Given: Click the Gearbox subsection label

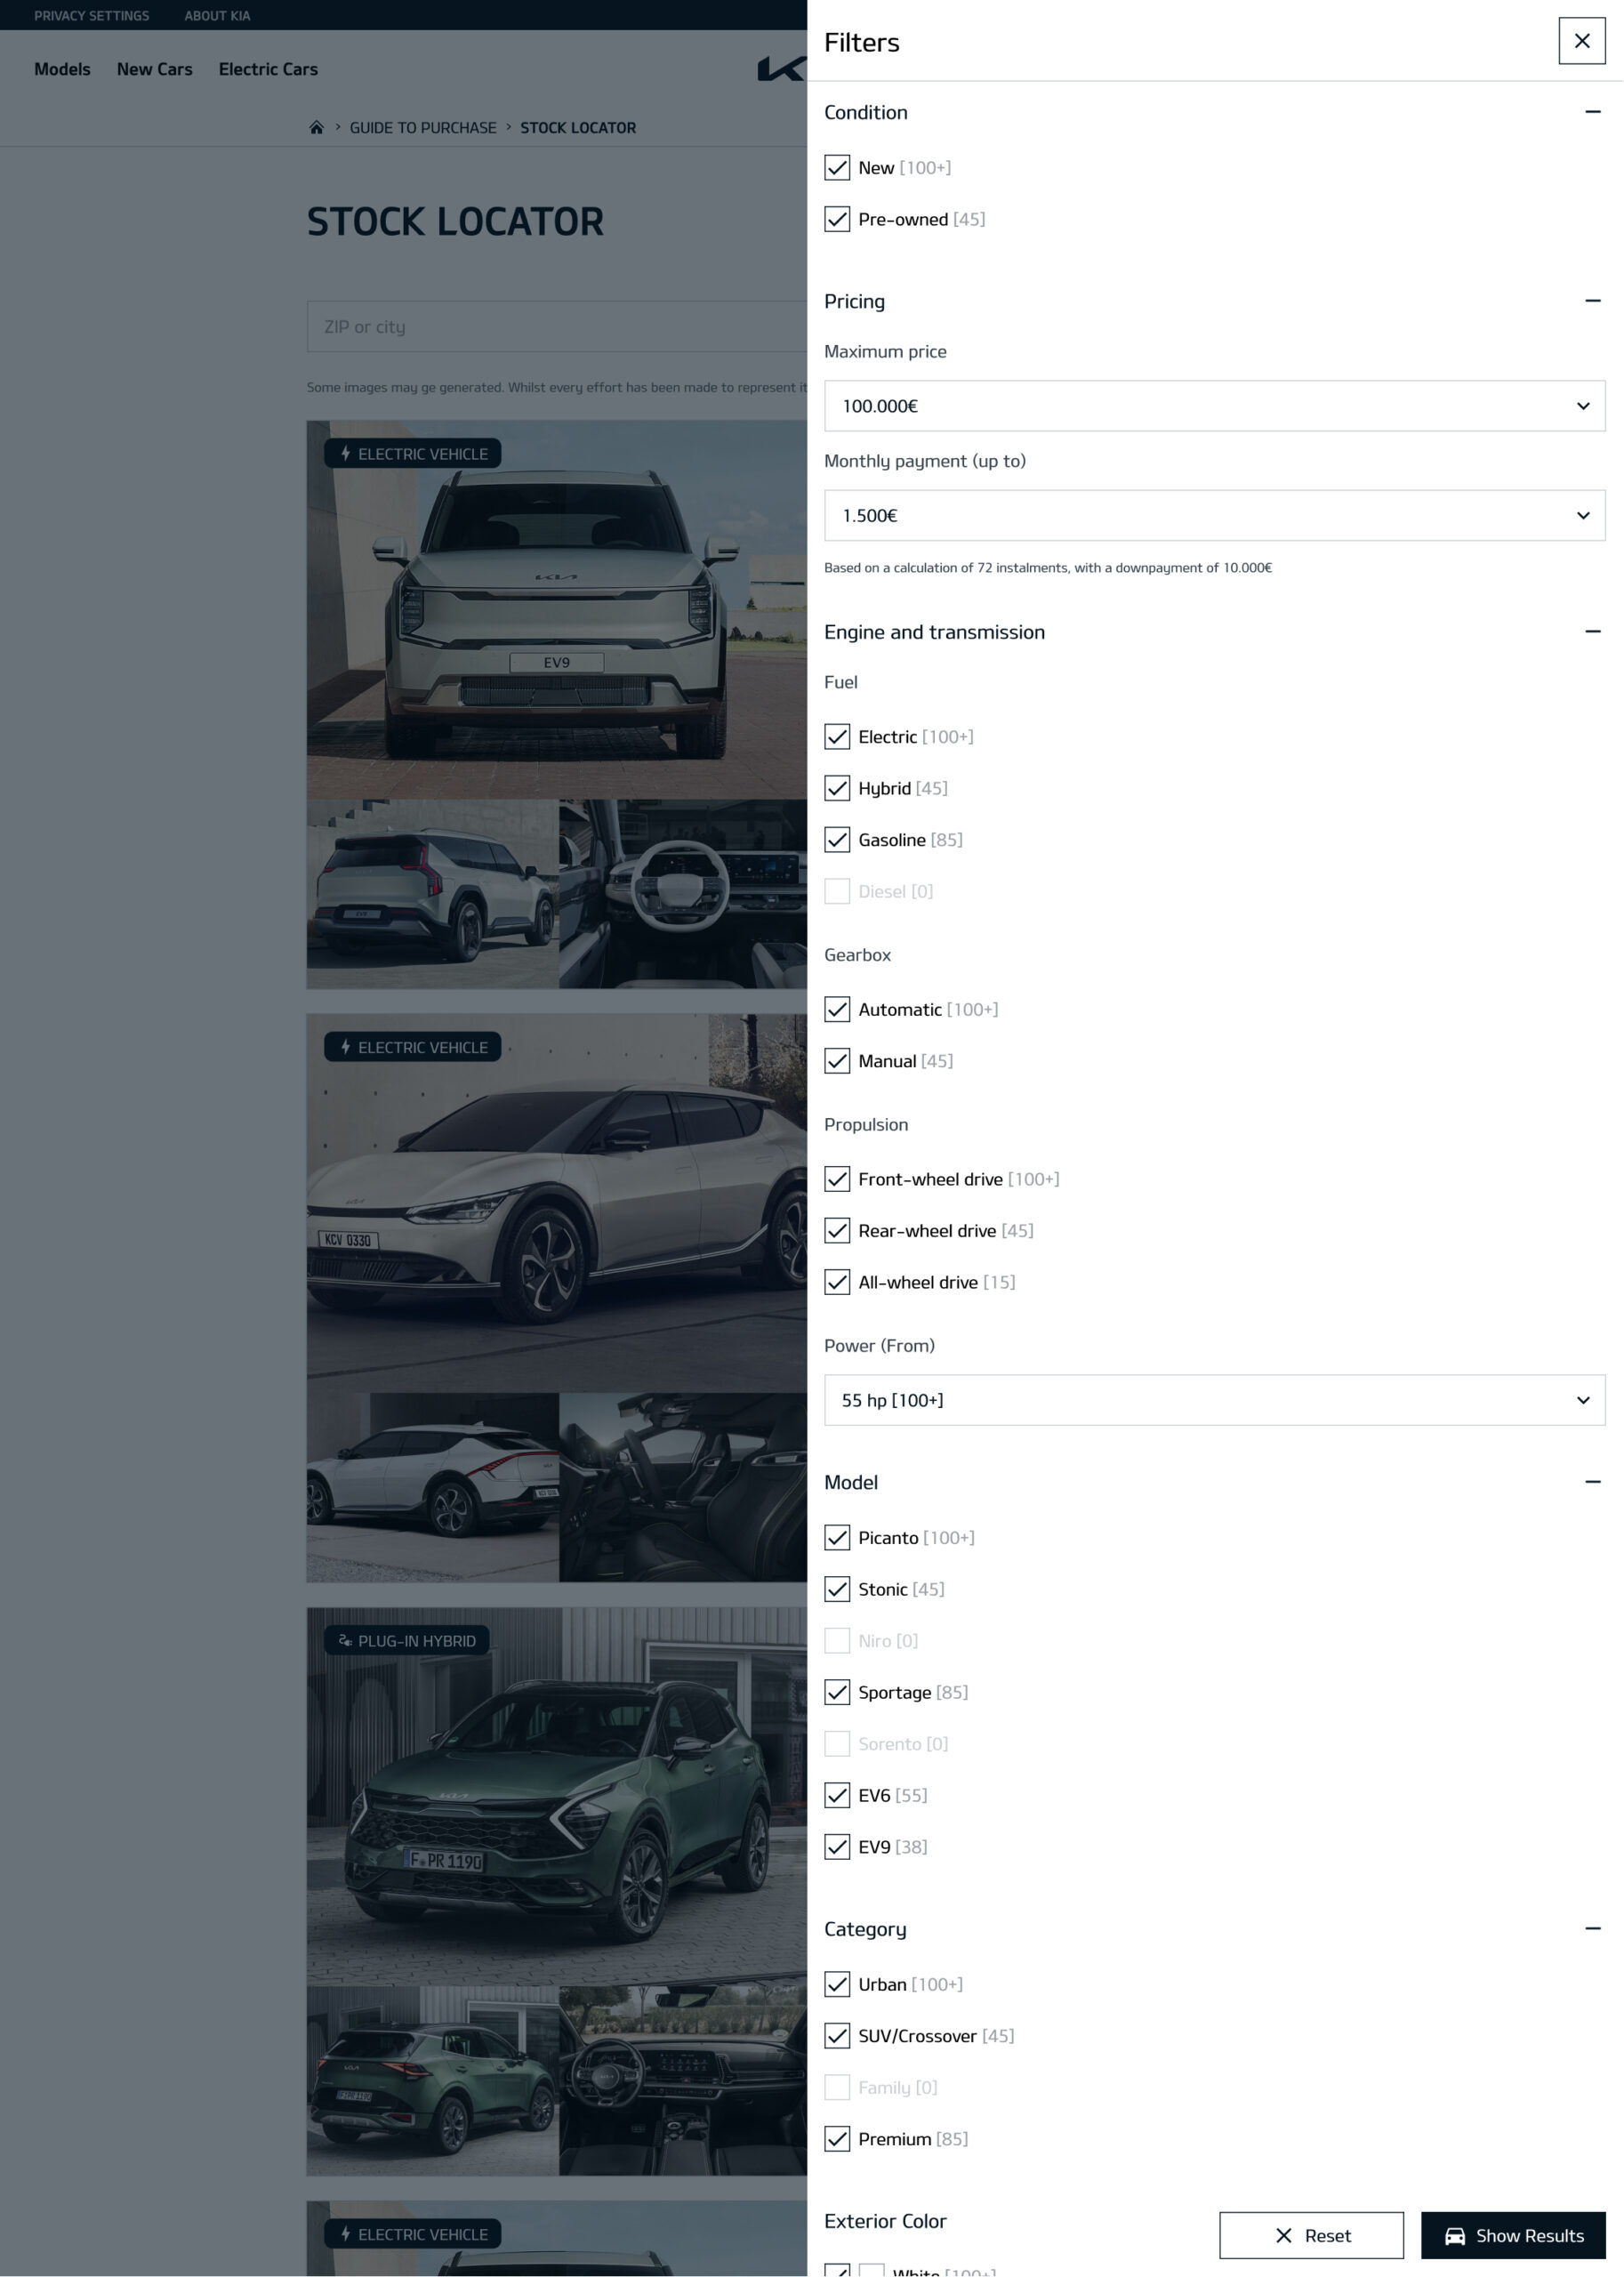Looking at the screenshot, I should [857, 955].
